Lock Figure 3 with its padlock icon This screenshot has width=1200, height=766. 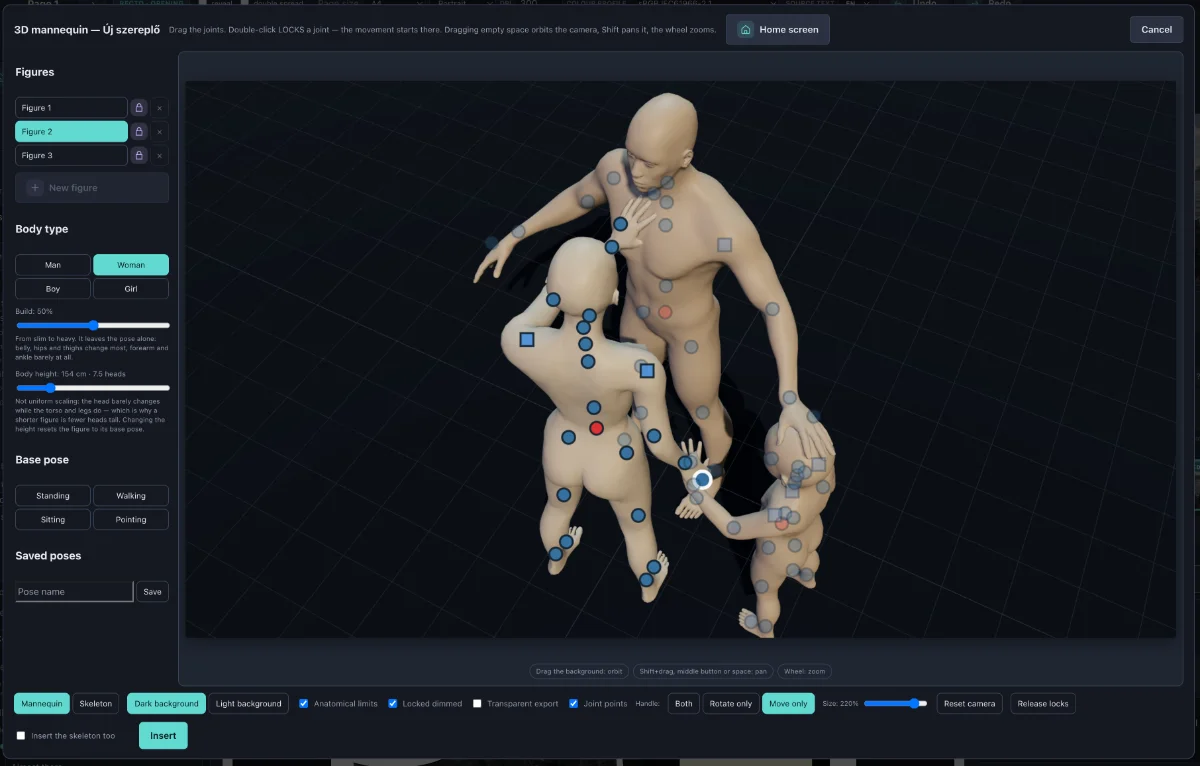coord(139,155)
